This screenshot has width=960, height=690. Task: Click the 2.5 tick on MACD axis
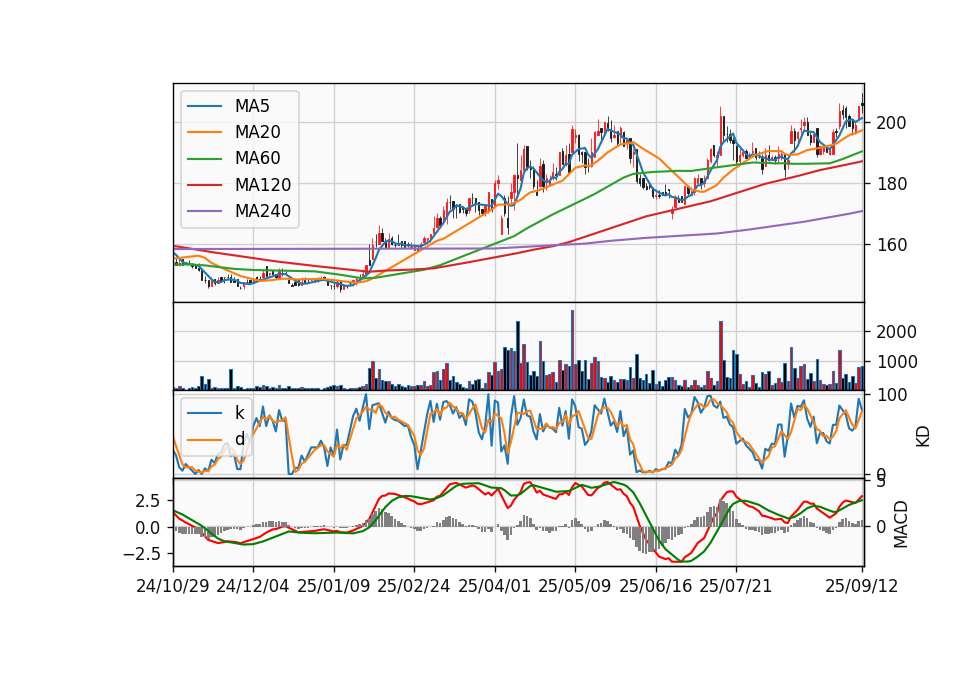pyautogui.click(x=148, y=501)
